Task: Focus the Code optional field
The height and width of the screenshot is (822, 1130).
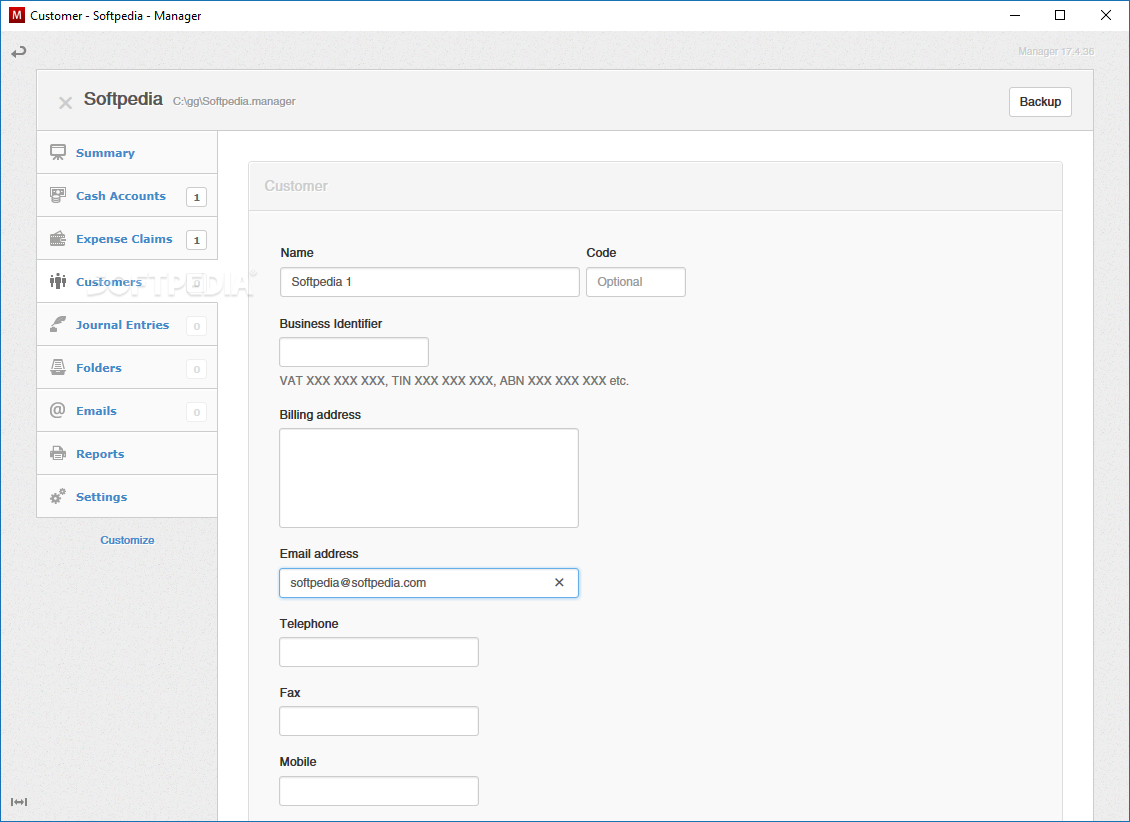Action: tap(636, 282)
